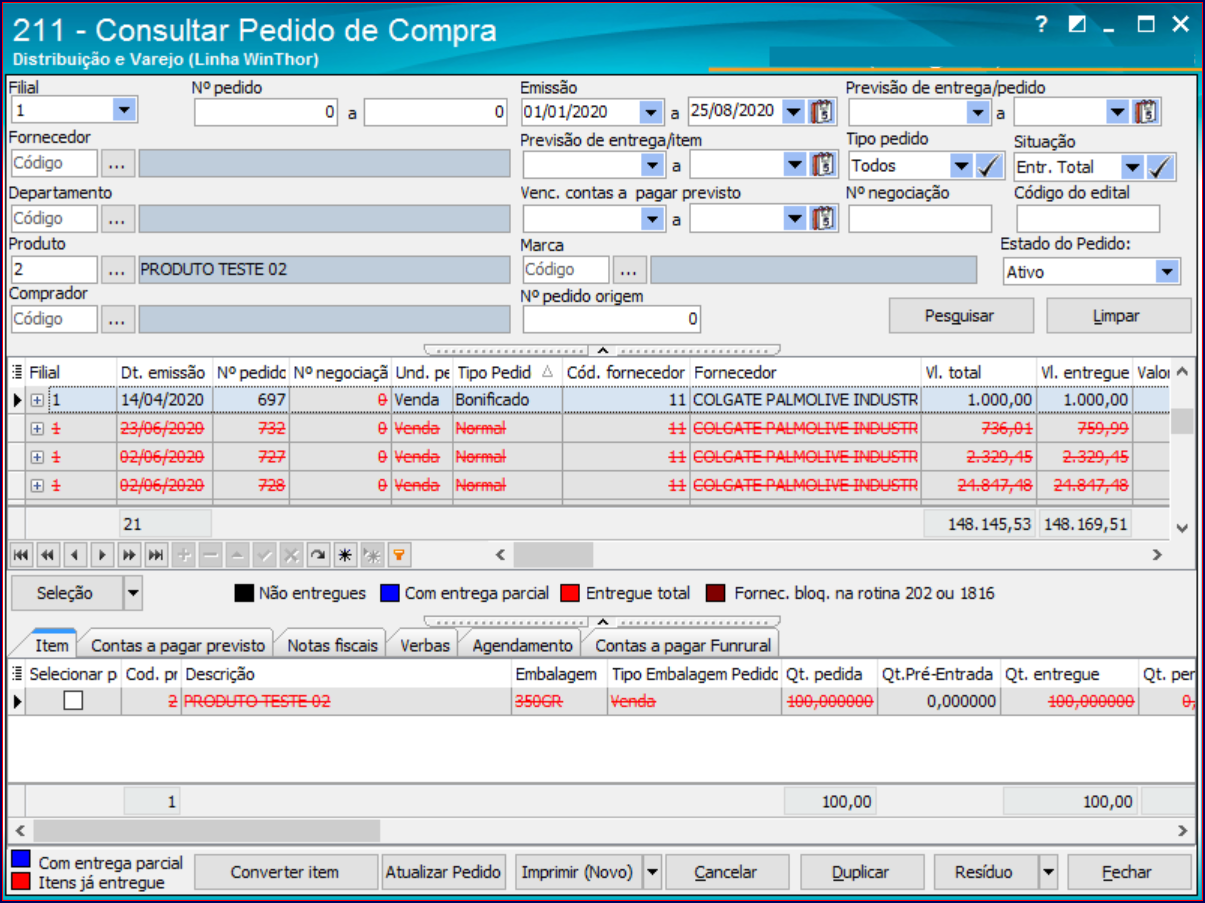The height and width of the screenshot is (903, 1205).
Task: Expand order 697 row
Action: coord(37,400)
